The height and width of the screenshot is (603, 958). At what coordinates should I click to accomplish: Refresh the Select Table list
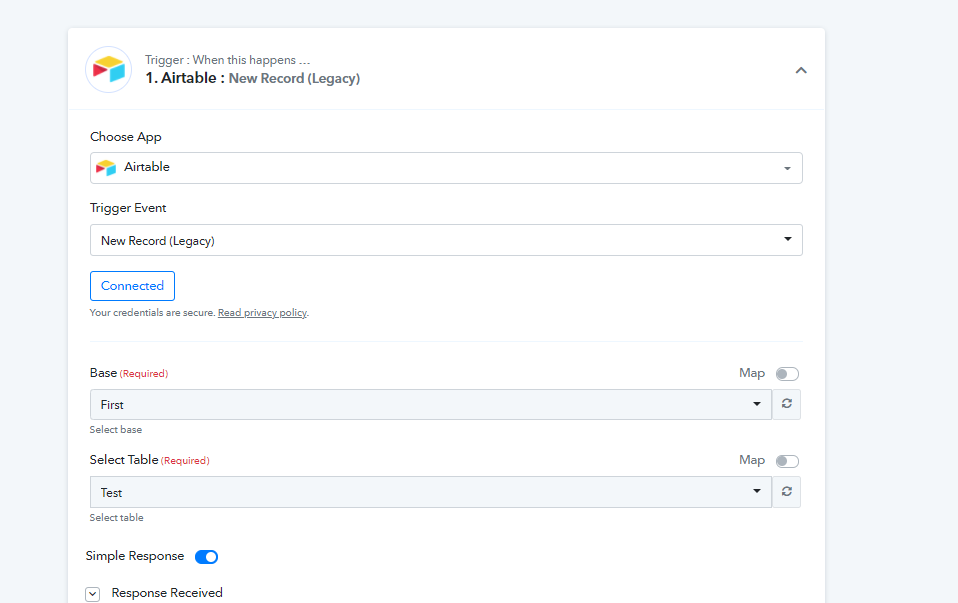tap(786, 492)
